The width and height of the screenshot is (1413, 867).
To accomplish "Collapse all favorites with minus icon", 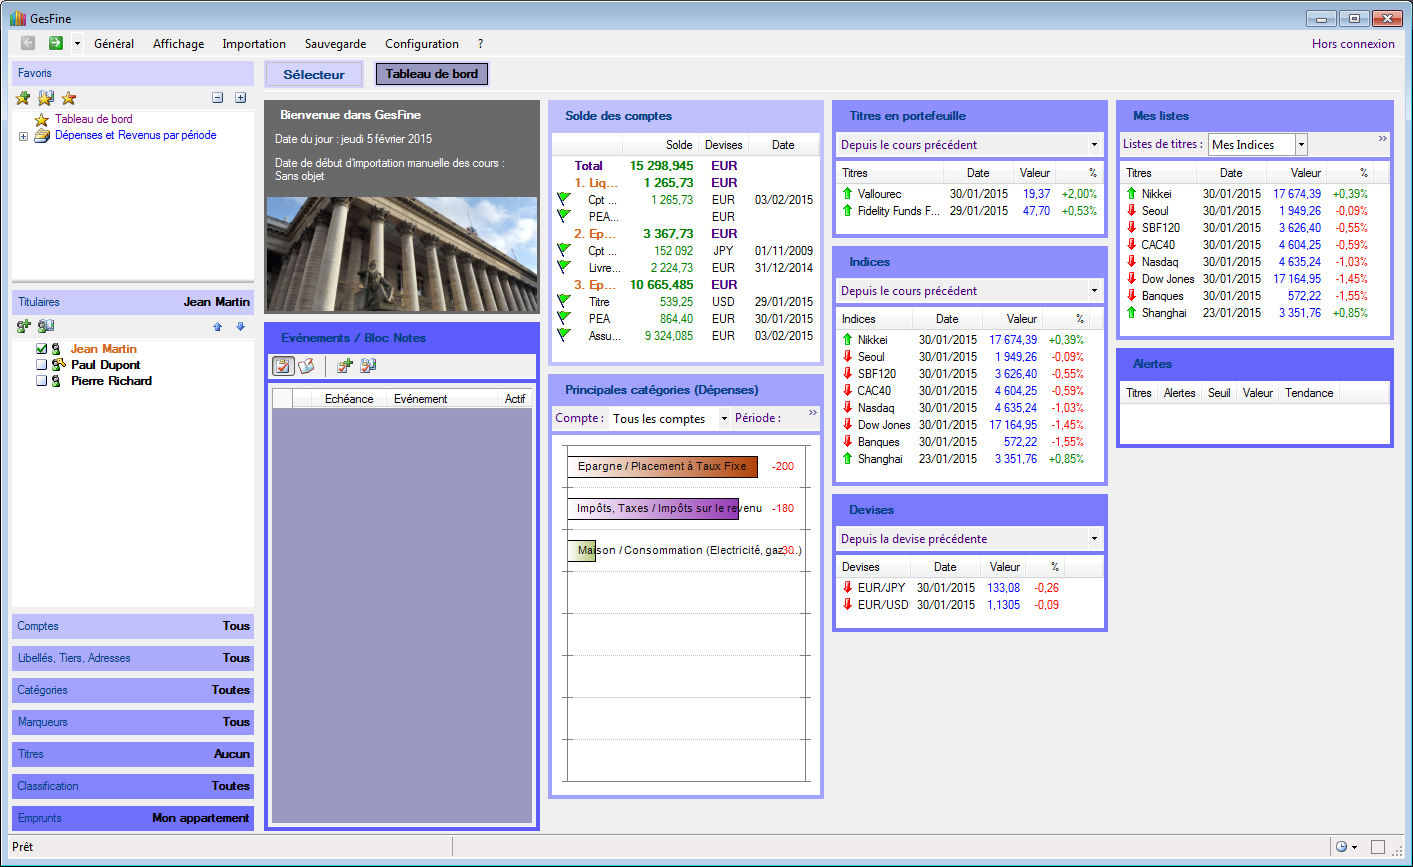I will [218, 98].
